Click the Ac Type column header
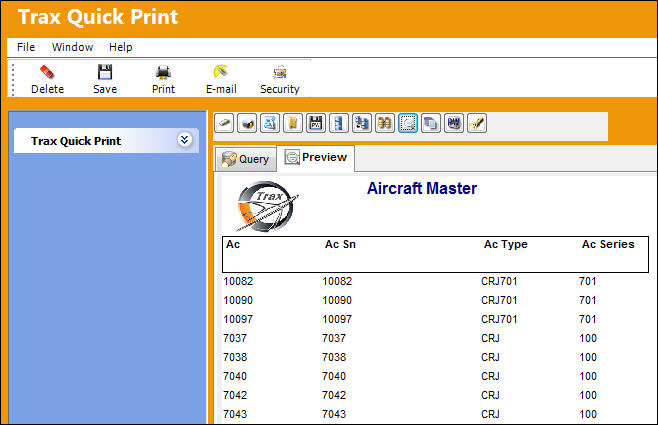 [505, 244]
